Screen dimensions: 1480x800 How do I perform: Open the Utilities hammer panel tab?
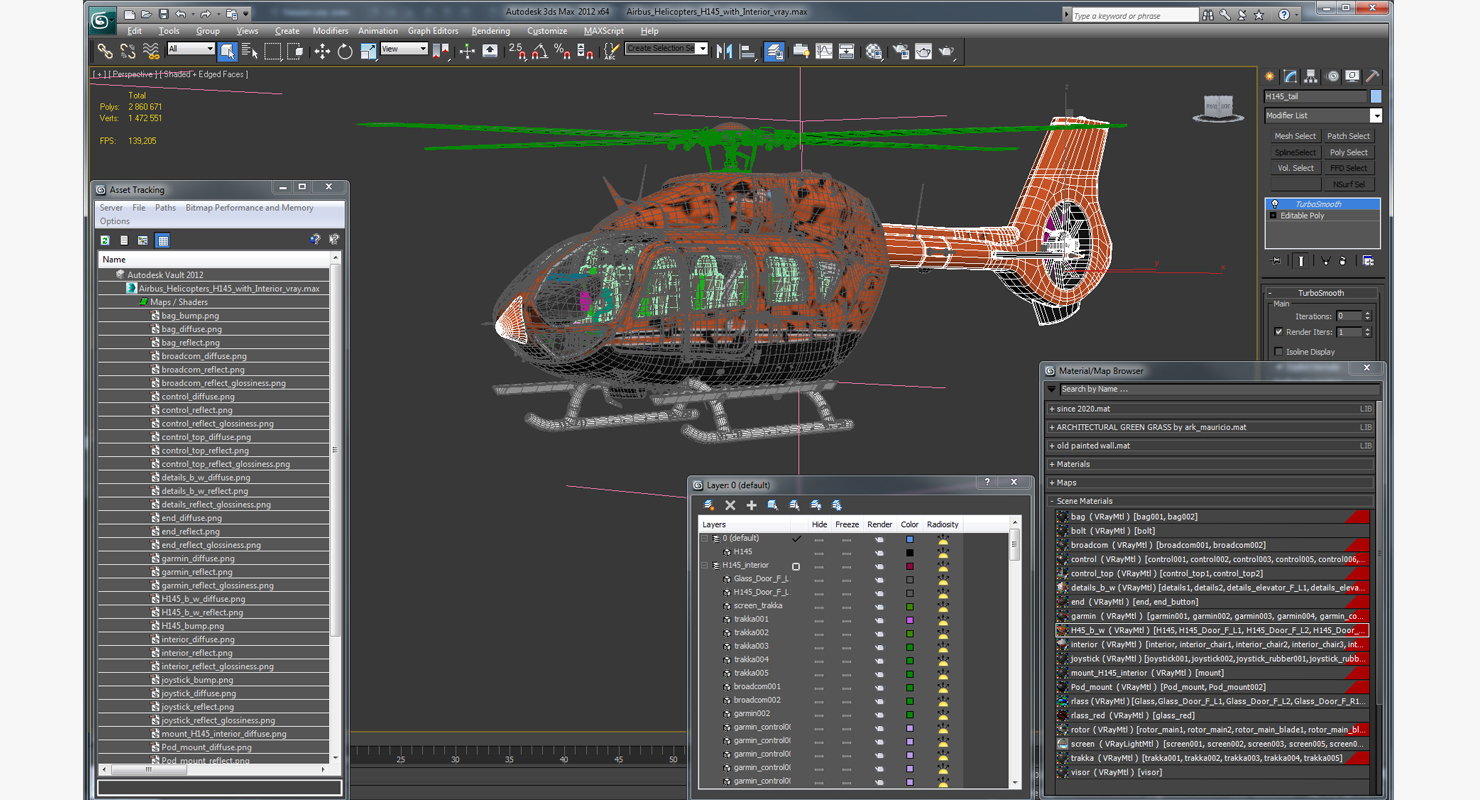click(x=1373, y=76)
